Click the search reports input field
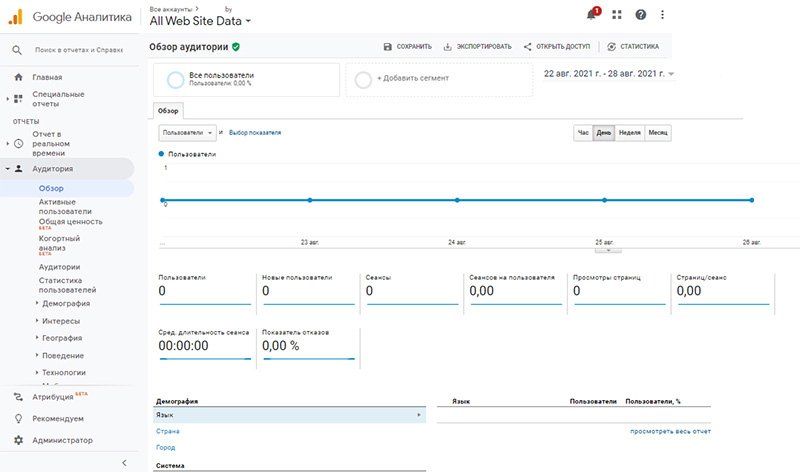 pyautogui.click(x=78, y=49)
